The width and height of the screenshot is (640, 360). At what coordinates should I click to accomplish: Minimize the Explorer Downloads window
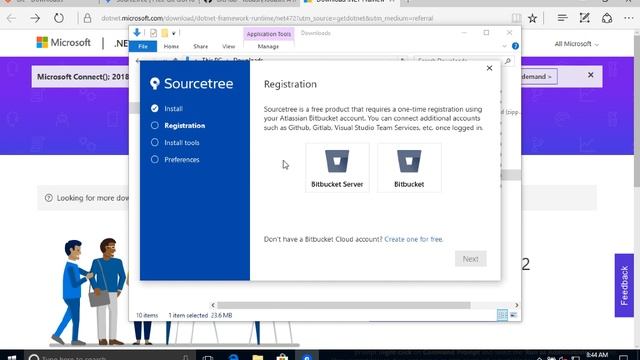coord(464,33)
